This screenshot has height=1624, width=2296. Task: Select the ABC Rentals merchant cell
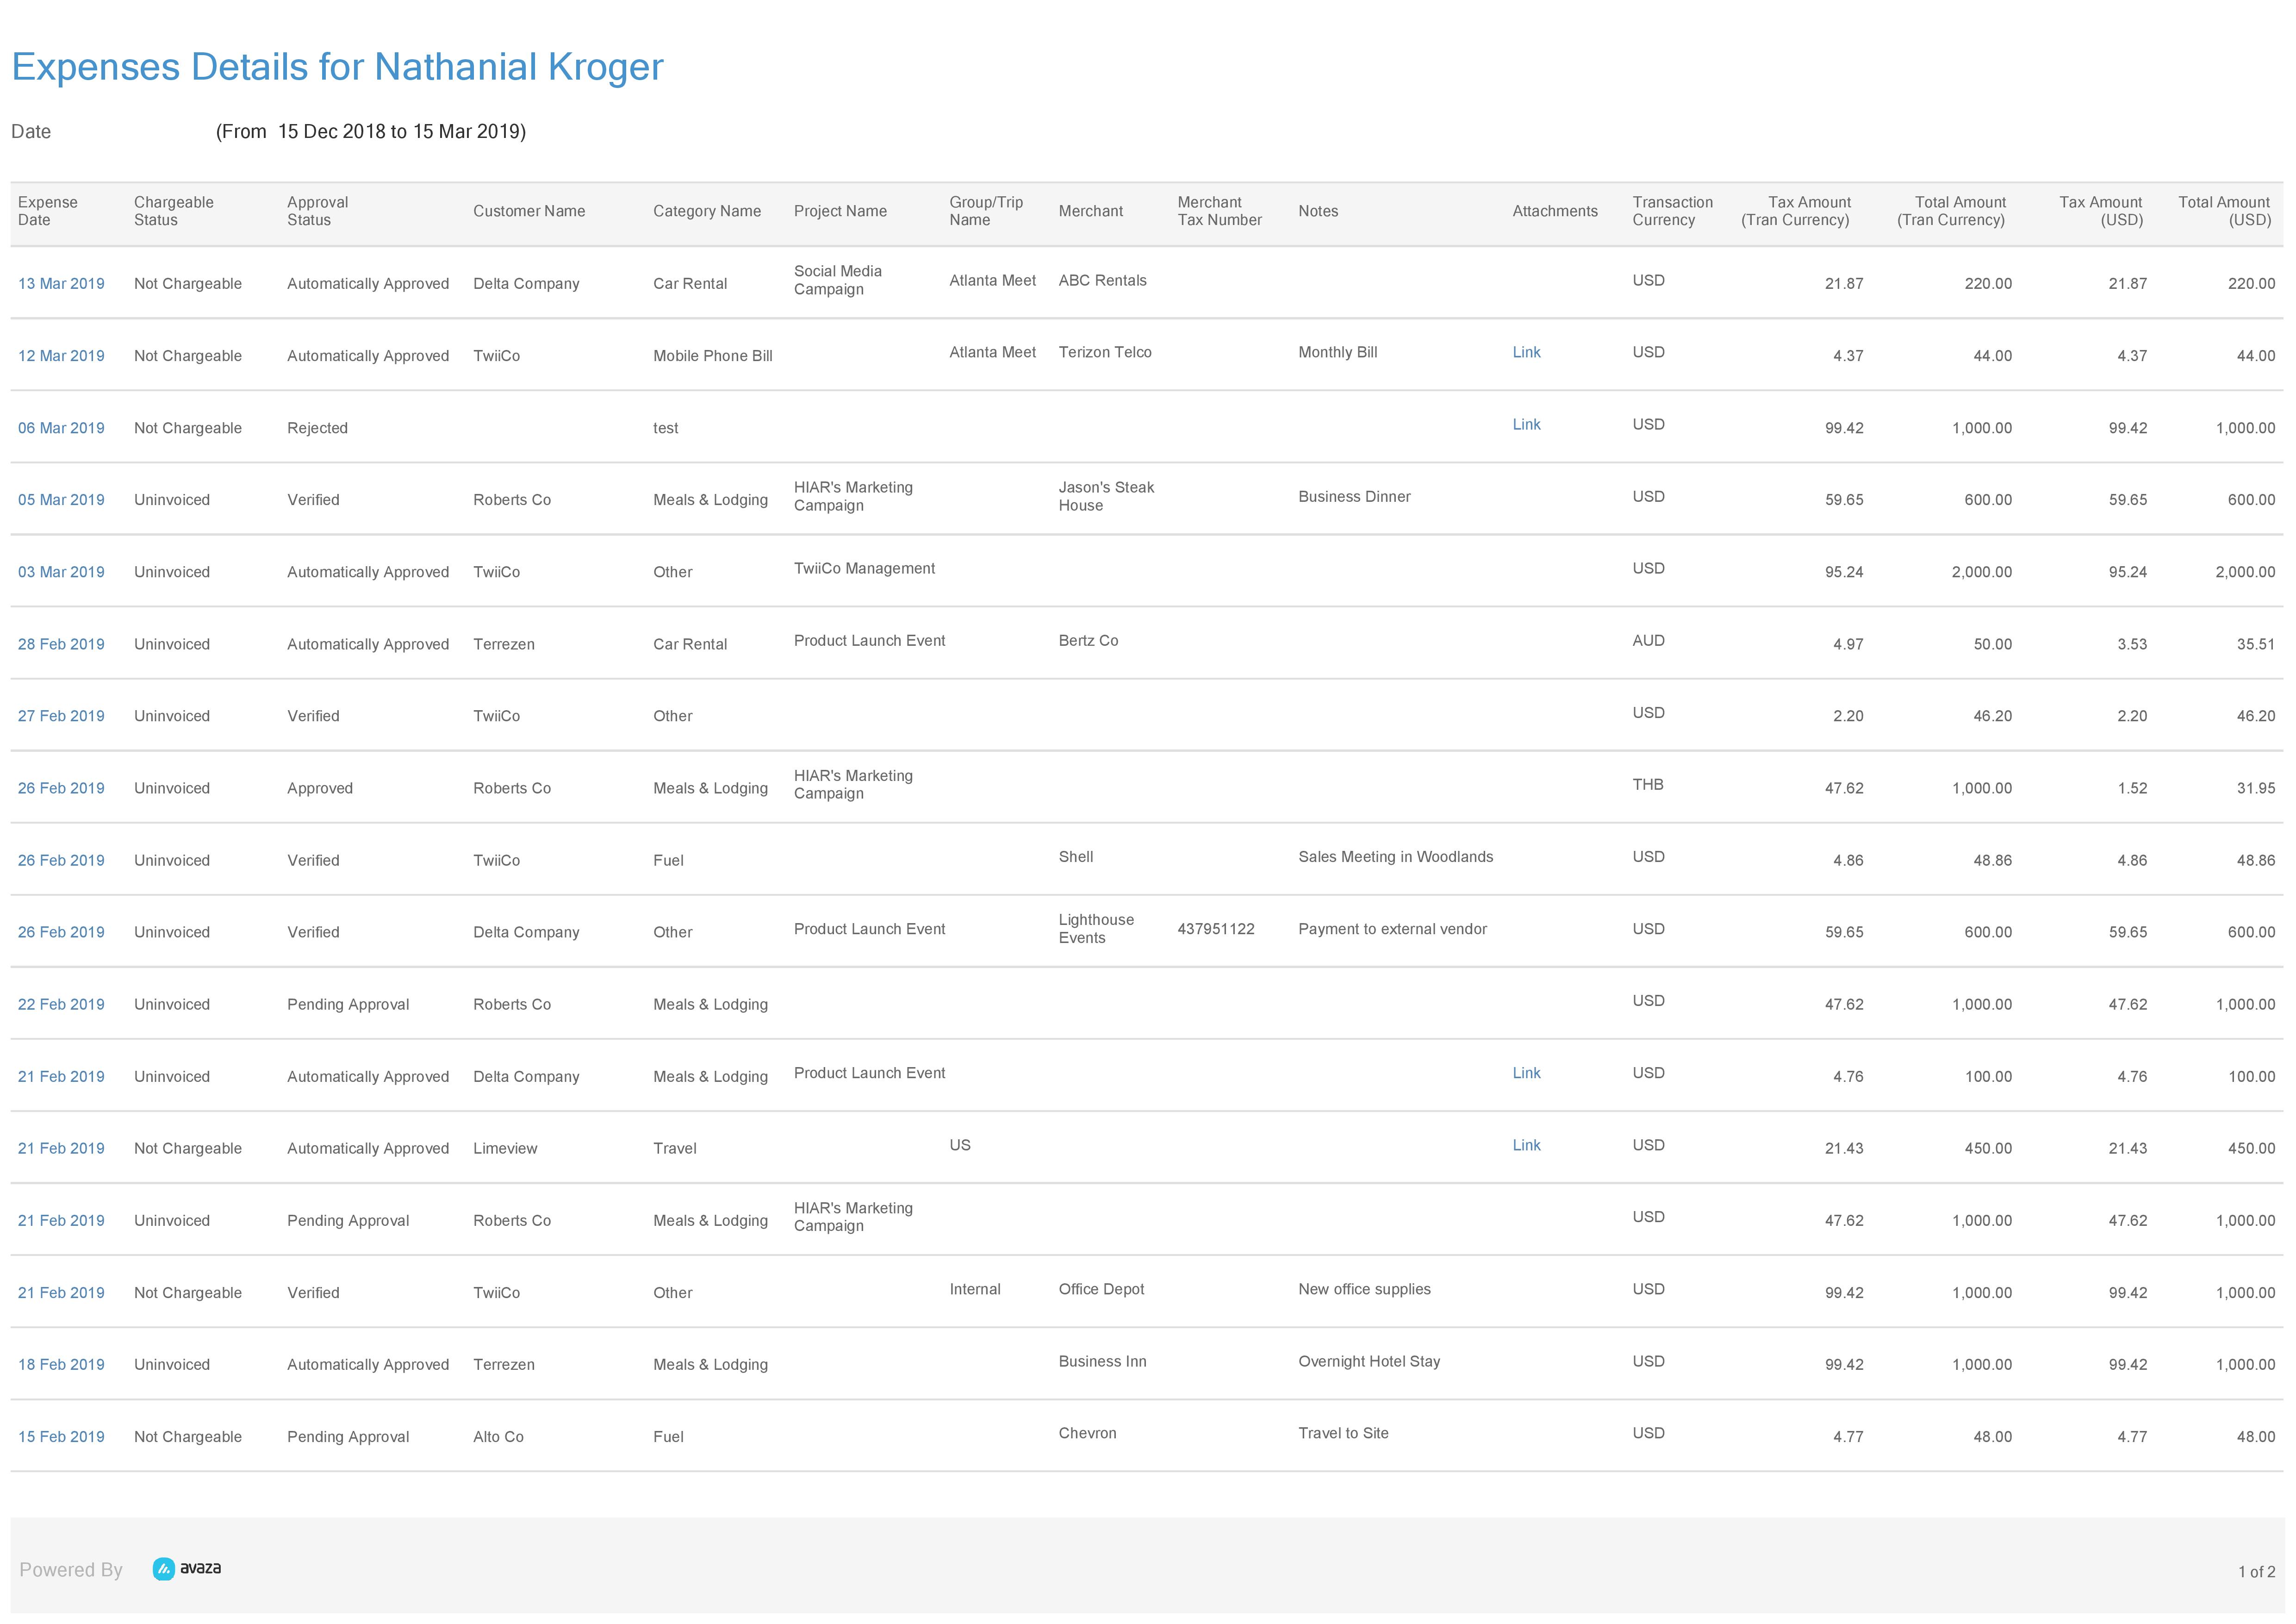point(1102,280)
